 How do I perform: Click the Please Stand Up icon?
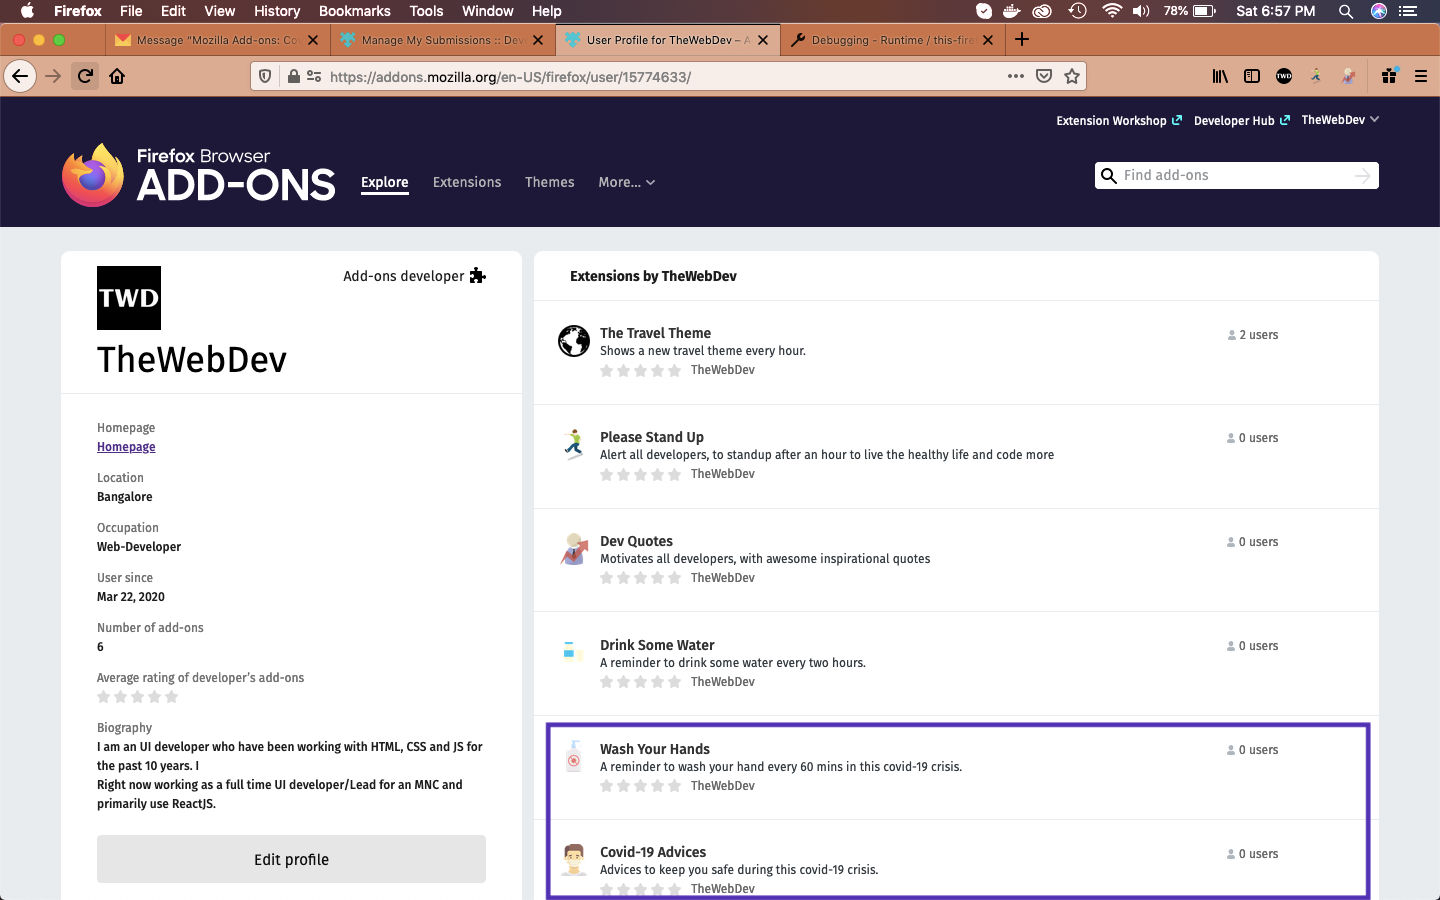point(574,444)
